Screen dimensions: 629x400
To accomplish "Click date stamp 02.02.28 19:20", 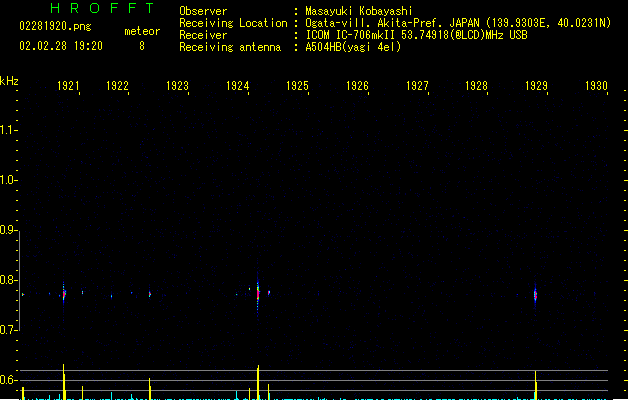I will pyautogui.click(x=61, y=46).
